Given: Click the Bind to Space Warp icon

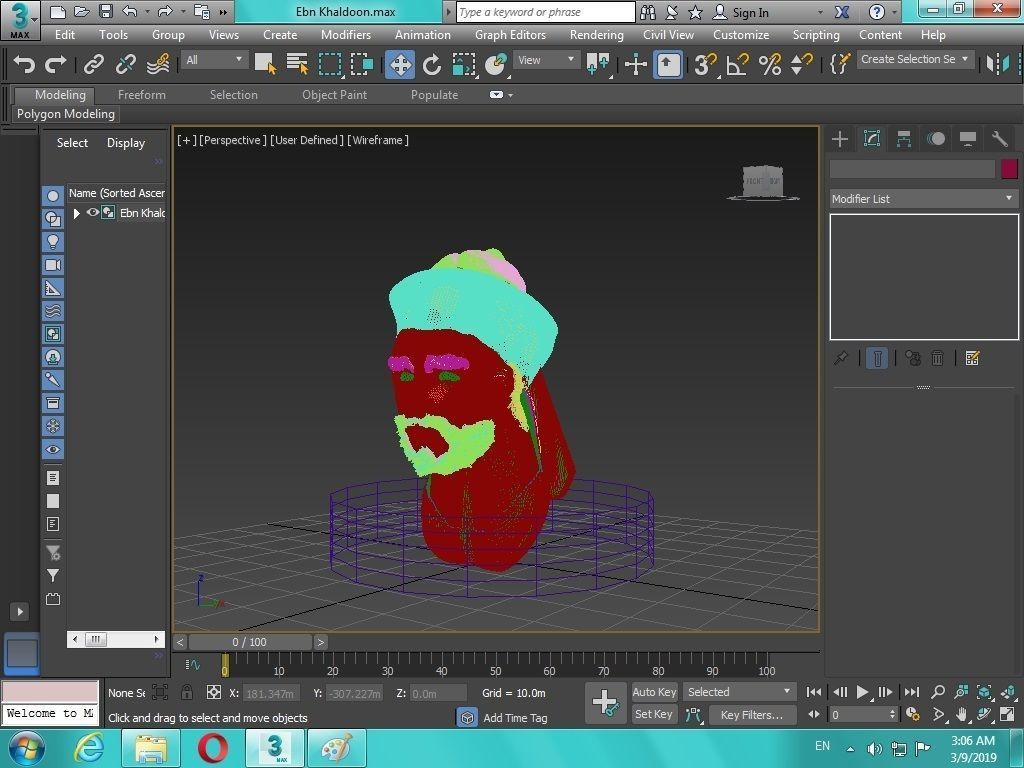Looking at the screenshot, I should click(158, 64).
